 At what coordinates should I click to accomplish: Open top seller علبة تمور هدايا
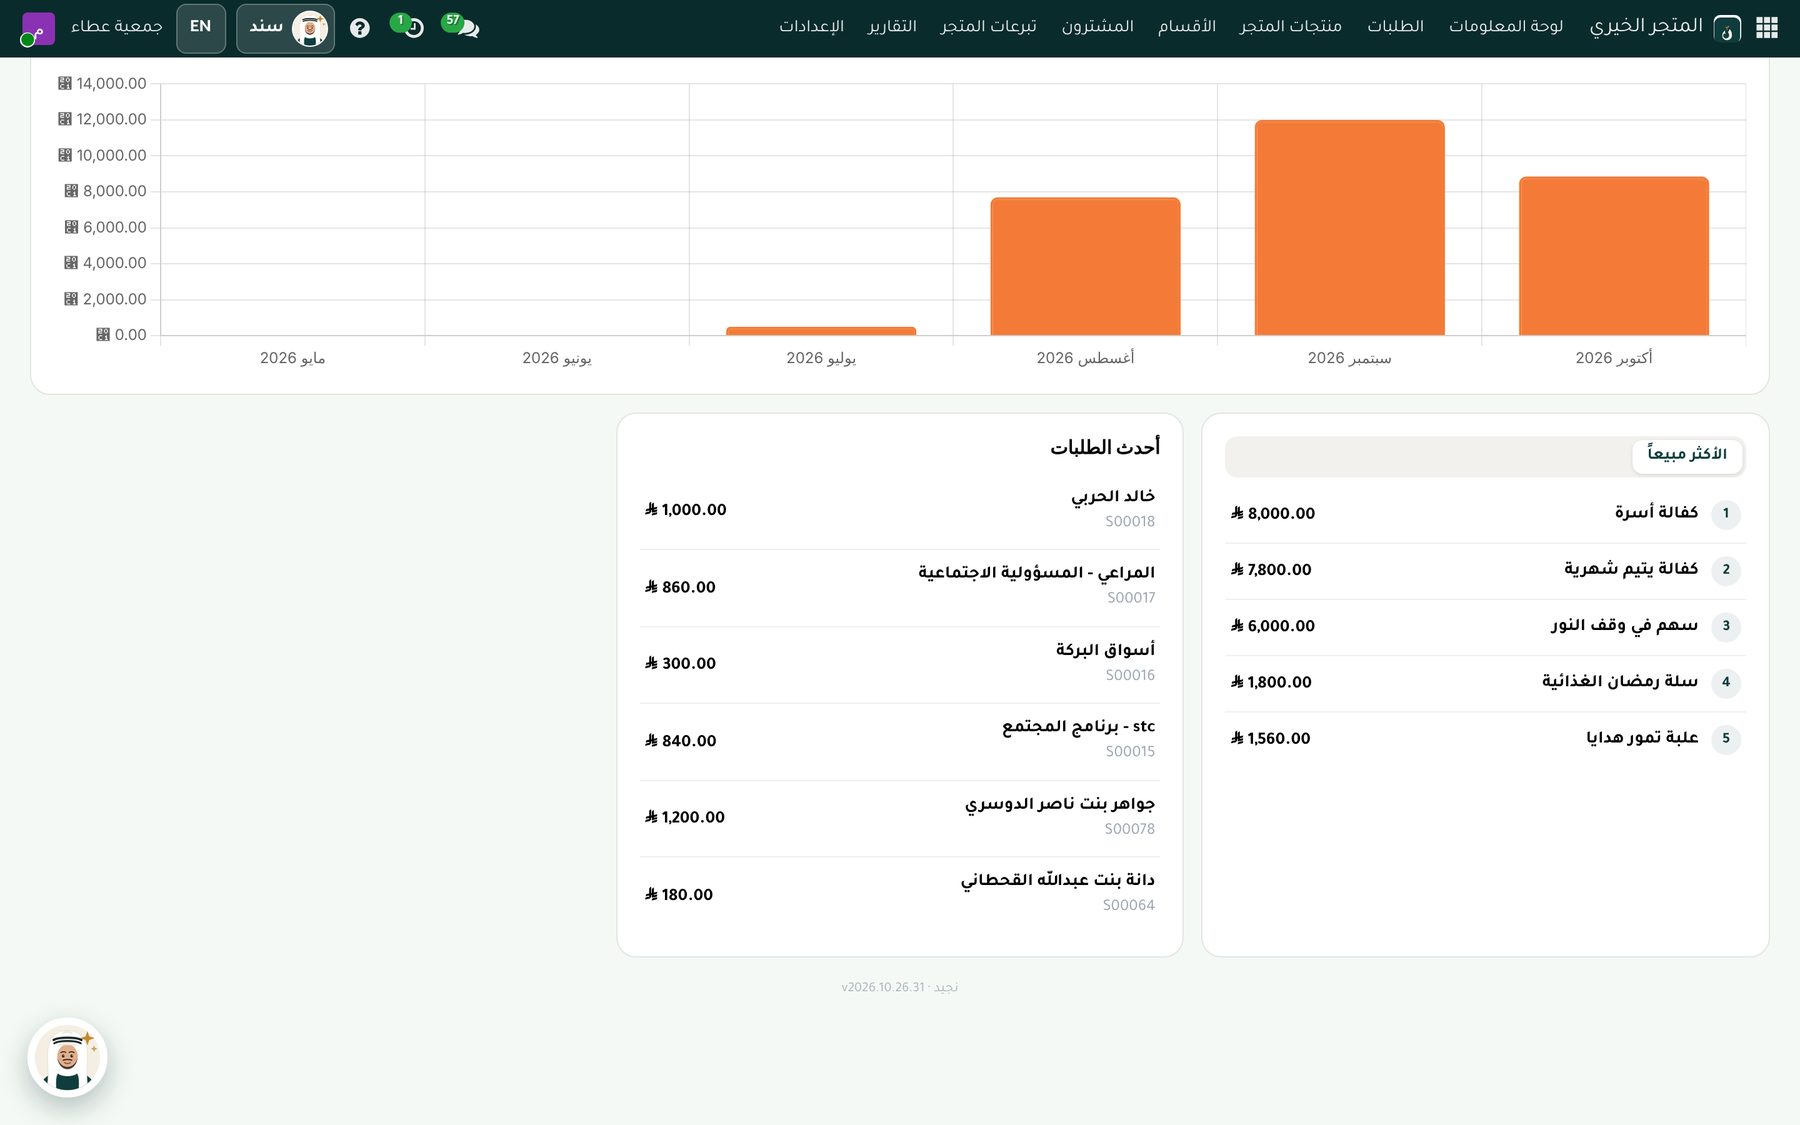(1485, 739)
